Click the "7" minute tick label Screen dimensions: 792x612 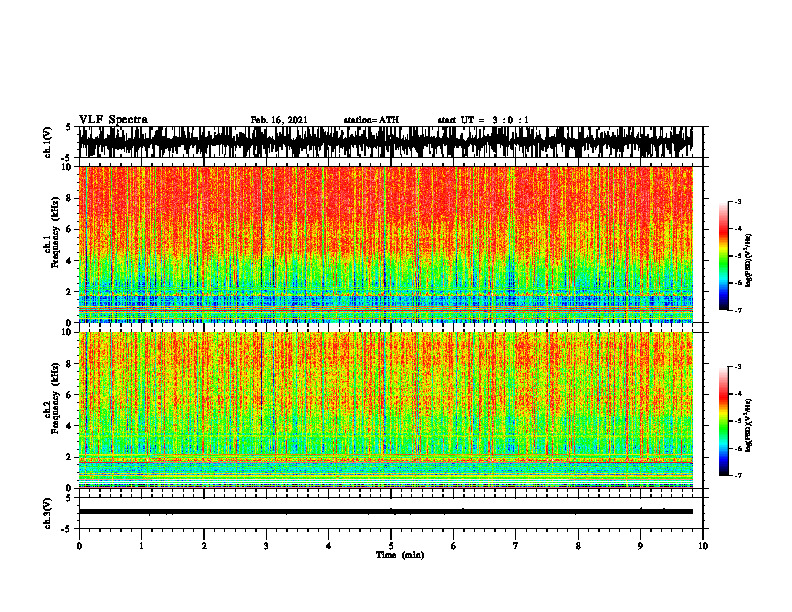(x=516, y=546)
